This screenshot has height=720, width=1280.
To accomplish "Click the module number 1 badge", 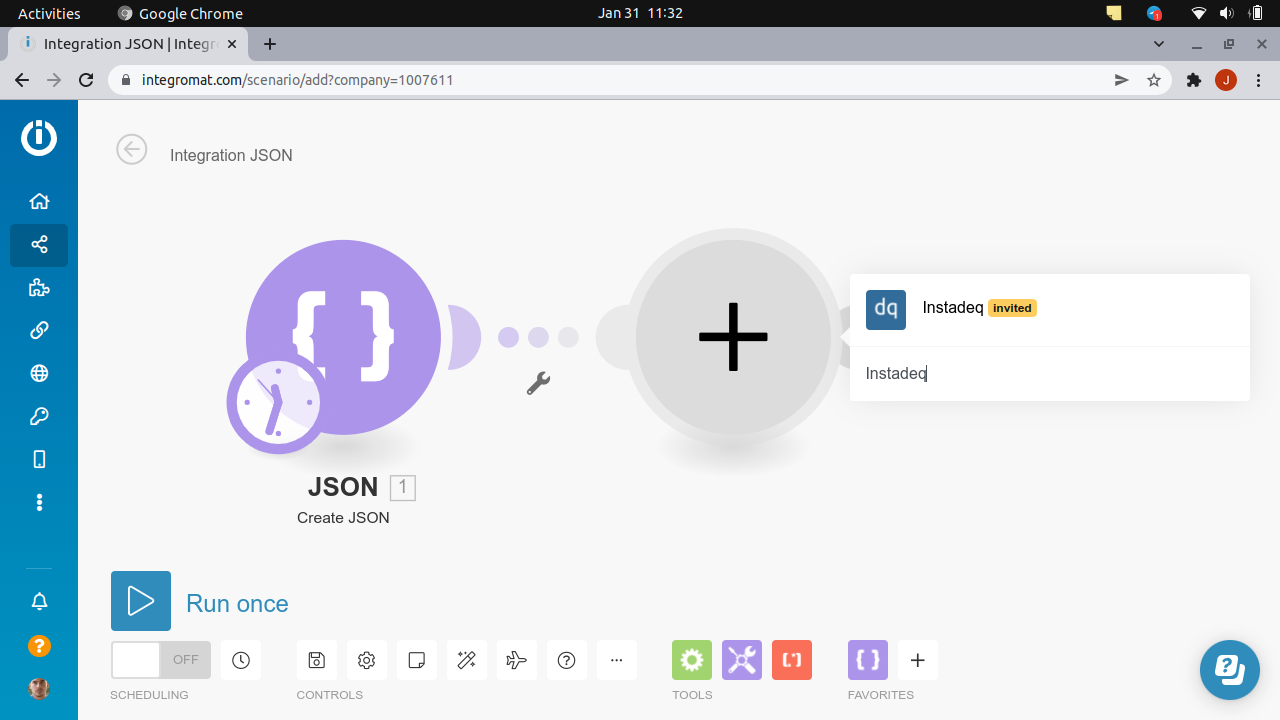I will [402, 488].
